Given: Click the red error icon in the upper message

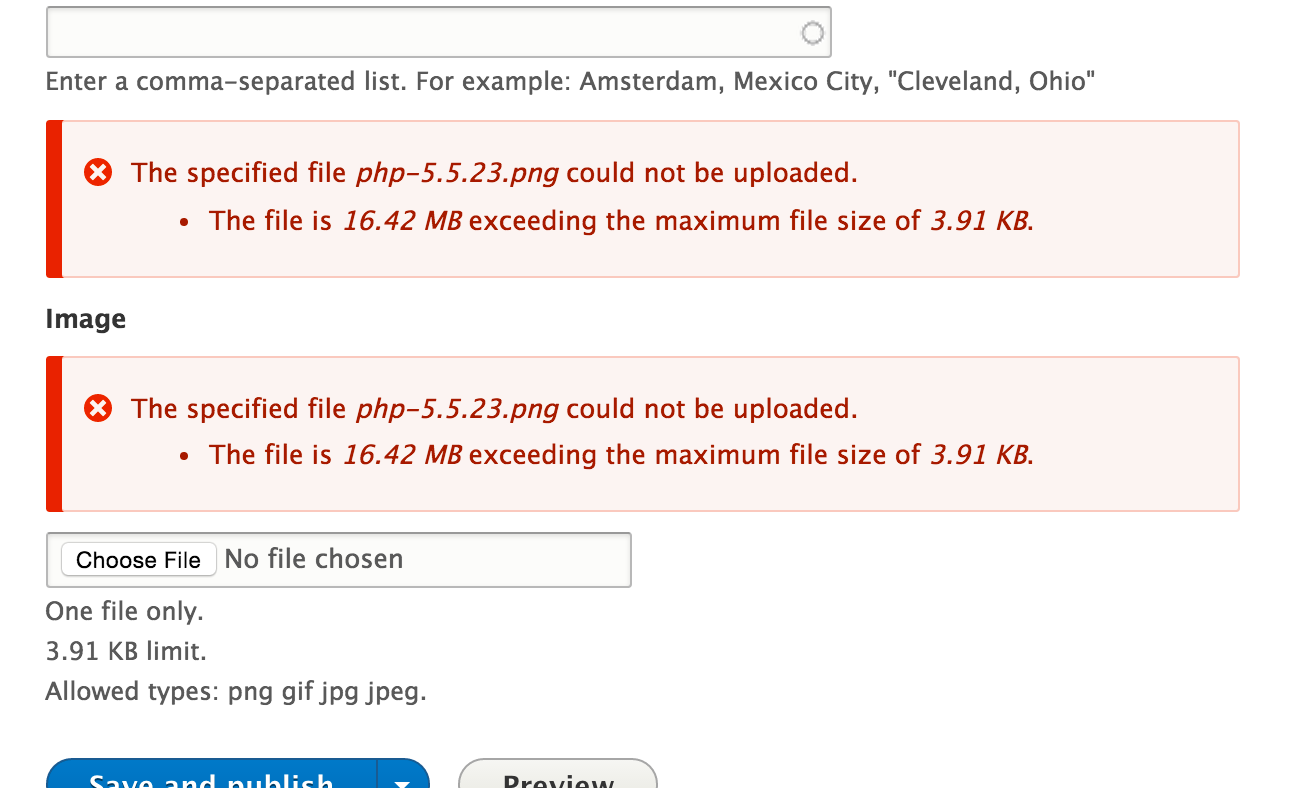Looking at the screenshot, I should click(x=98, y=173).
